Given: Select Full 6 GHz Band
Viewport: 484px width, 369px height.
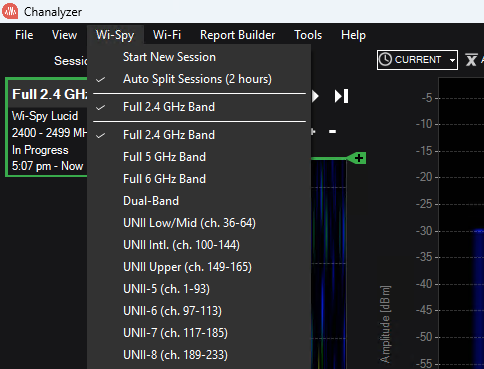Looking at the screenshot, I should [199, 179].
